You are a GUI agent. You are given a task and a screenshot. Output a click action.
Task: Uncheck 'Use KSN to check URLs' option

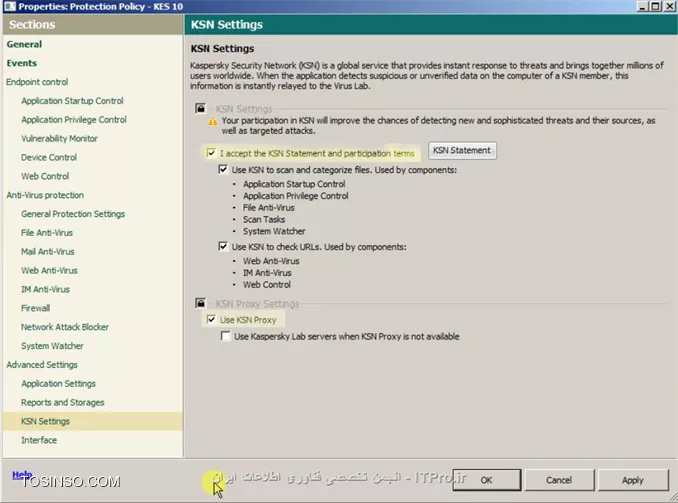[x=223, y=247]
